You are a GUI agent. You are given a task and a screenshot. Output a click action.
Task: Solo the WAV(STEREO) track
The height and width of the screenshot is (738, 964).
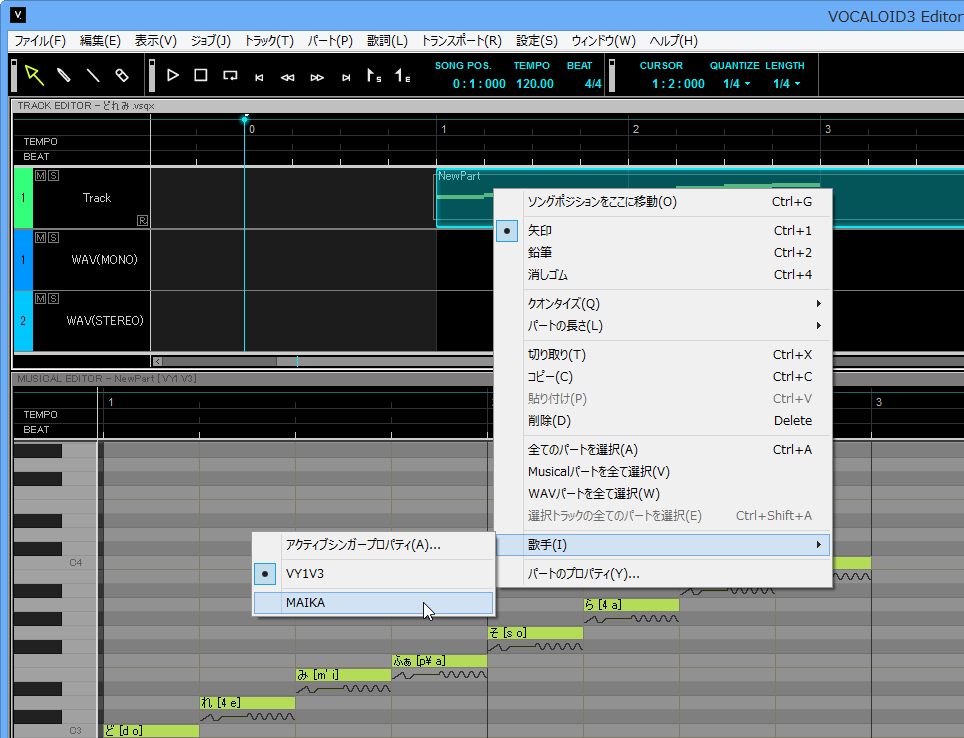tap(53, 298)
